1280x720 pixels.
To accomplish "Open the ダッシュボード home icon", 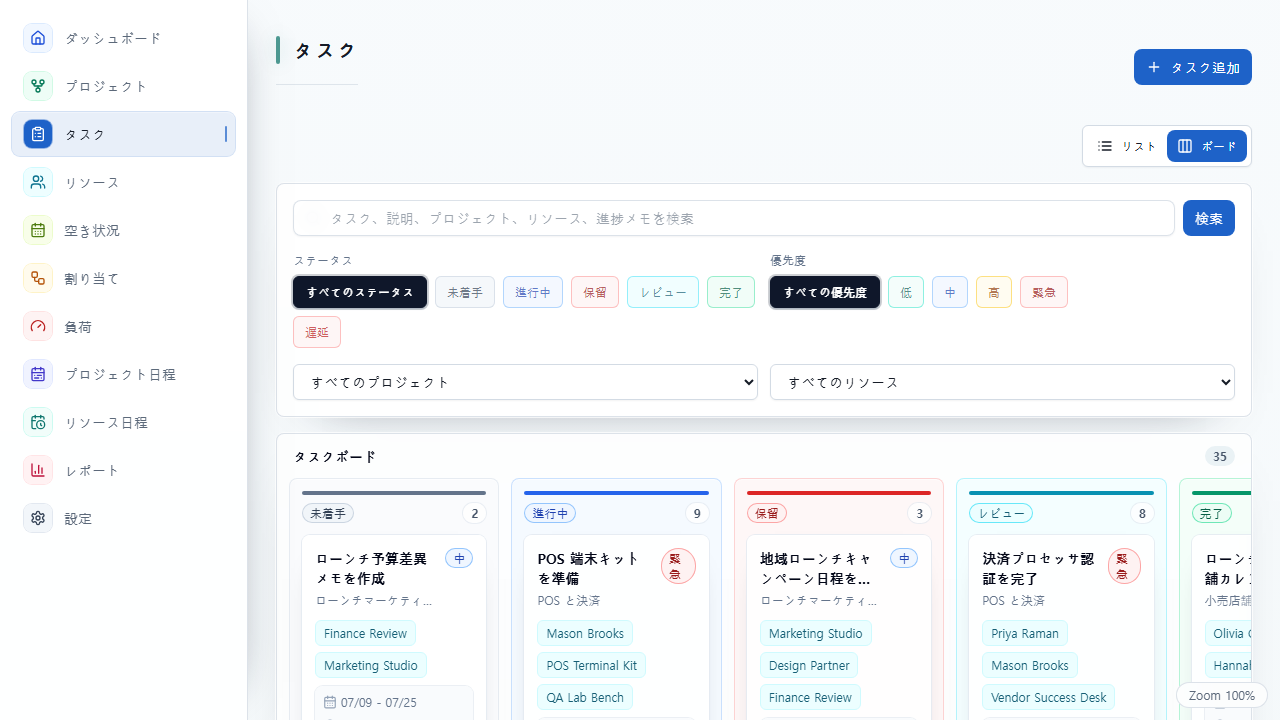I will [x=38, y=38].
